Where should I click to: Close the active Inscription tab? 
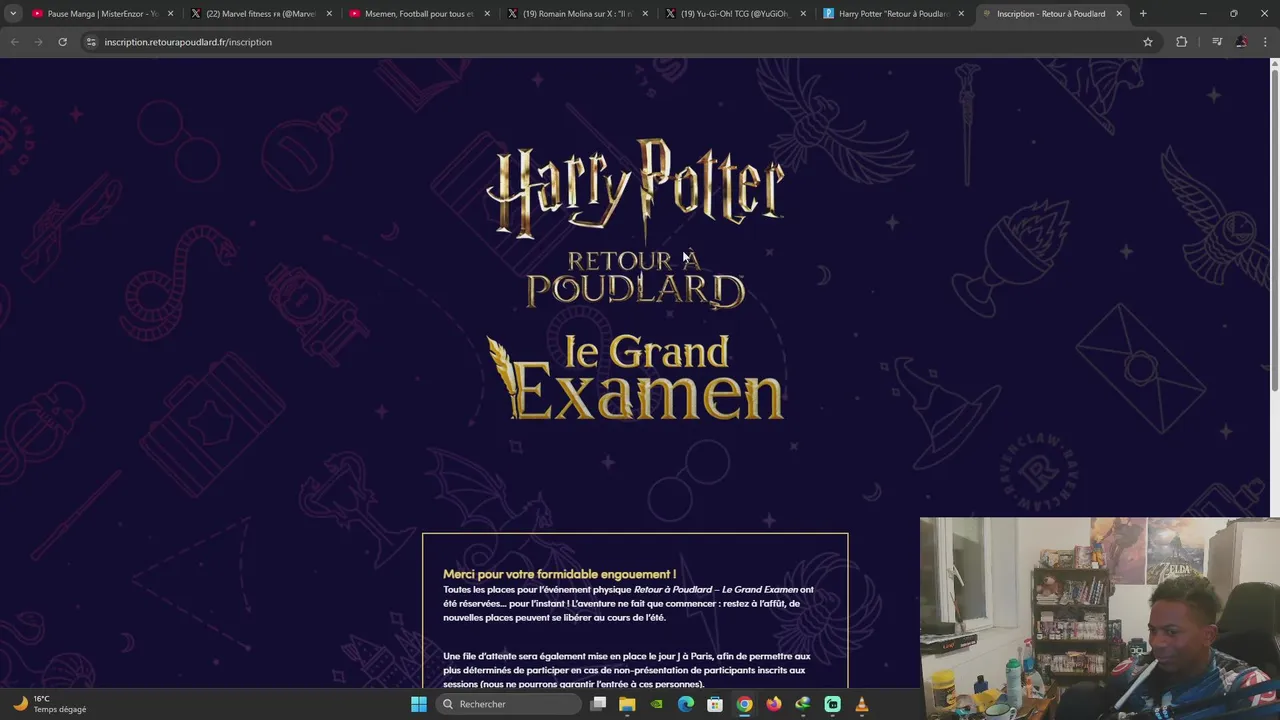click(x=1119, y=14)
